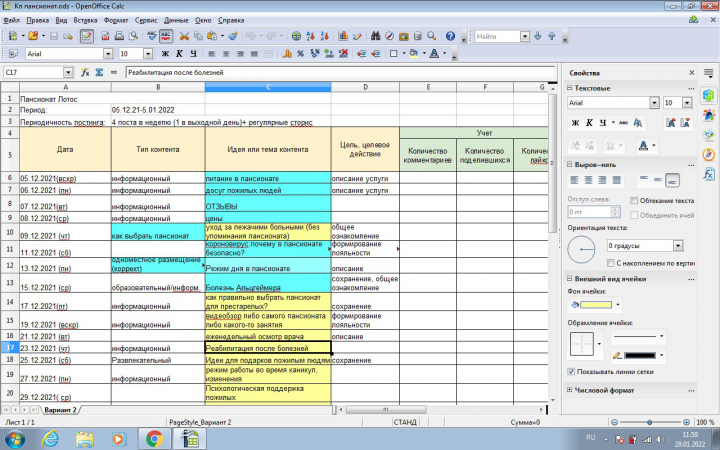Collapse Внешний вид ячейки section
The height and width of the screenshot is (450, 720).
[569, 278]
